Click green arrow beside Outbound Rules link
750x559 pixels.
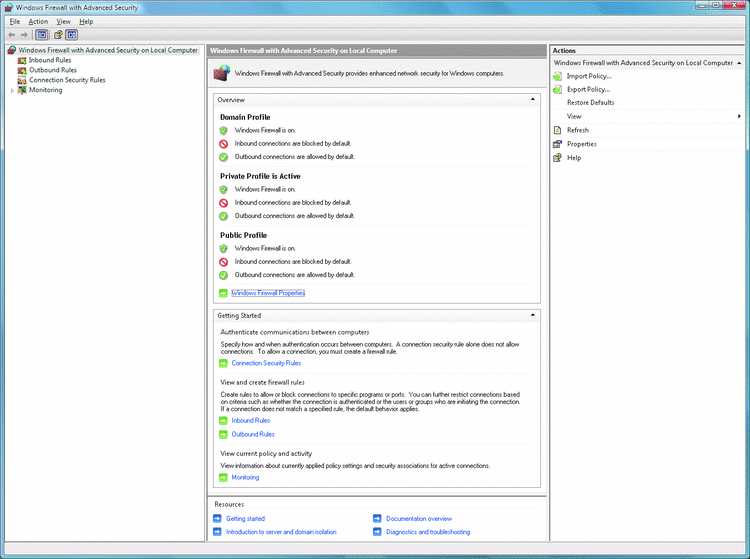223,434
